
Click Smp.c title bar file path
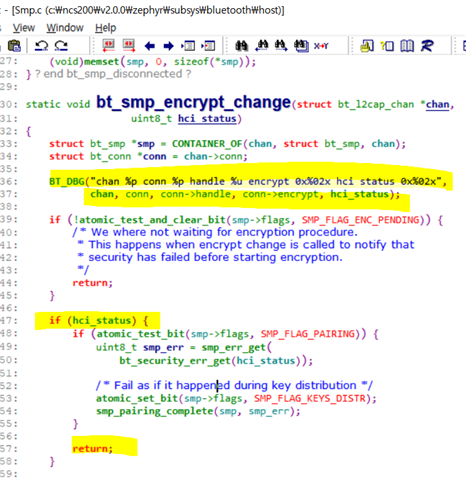point(148,10)
